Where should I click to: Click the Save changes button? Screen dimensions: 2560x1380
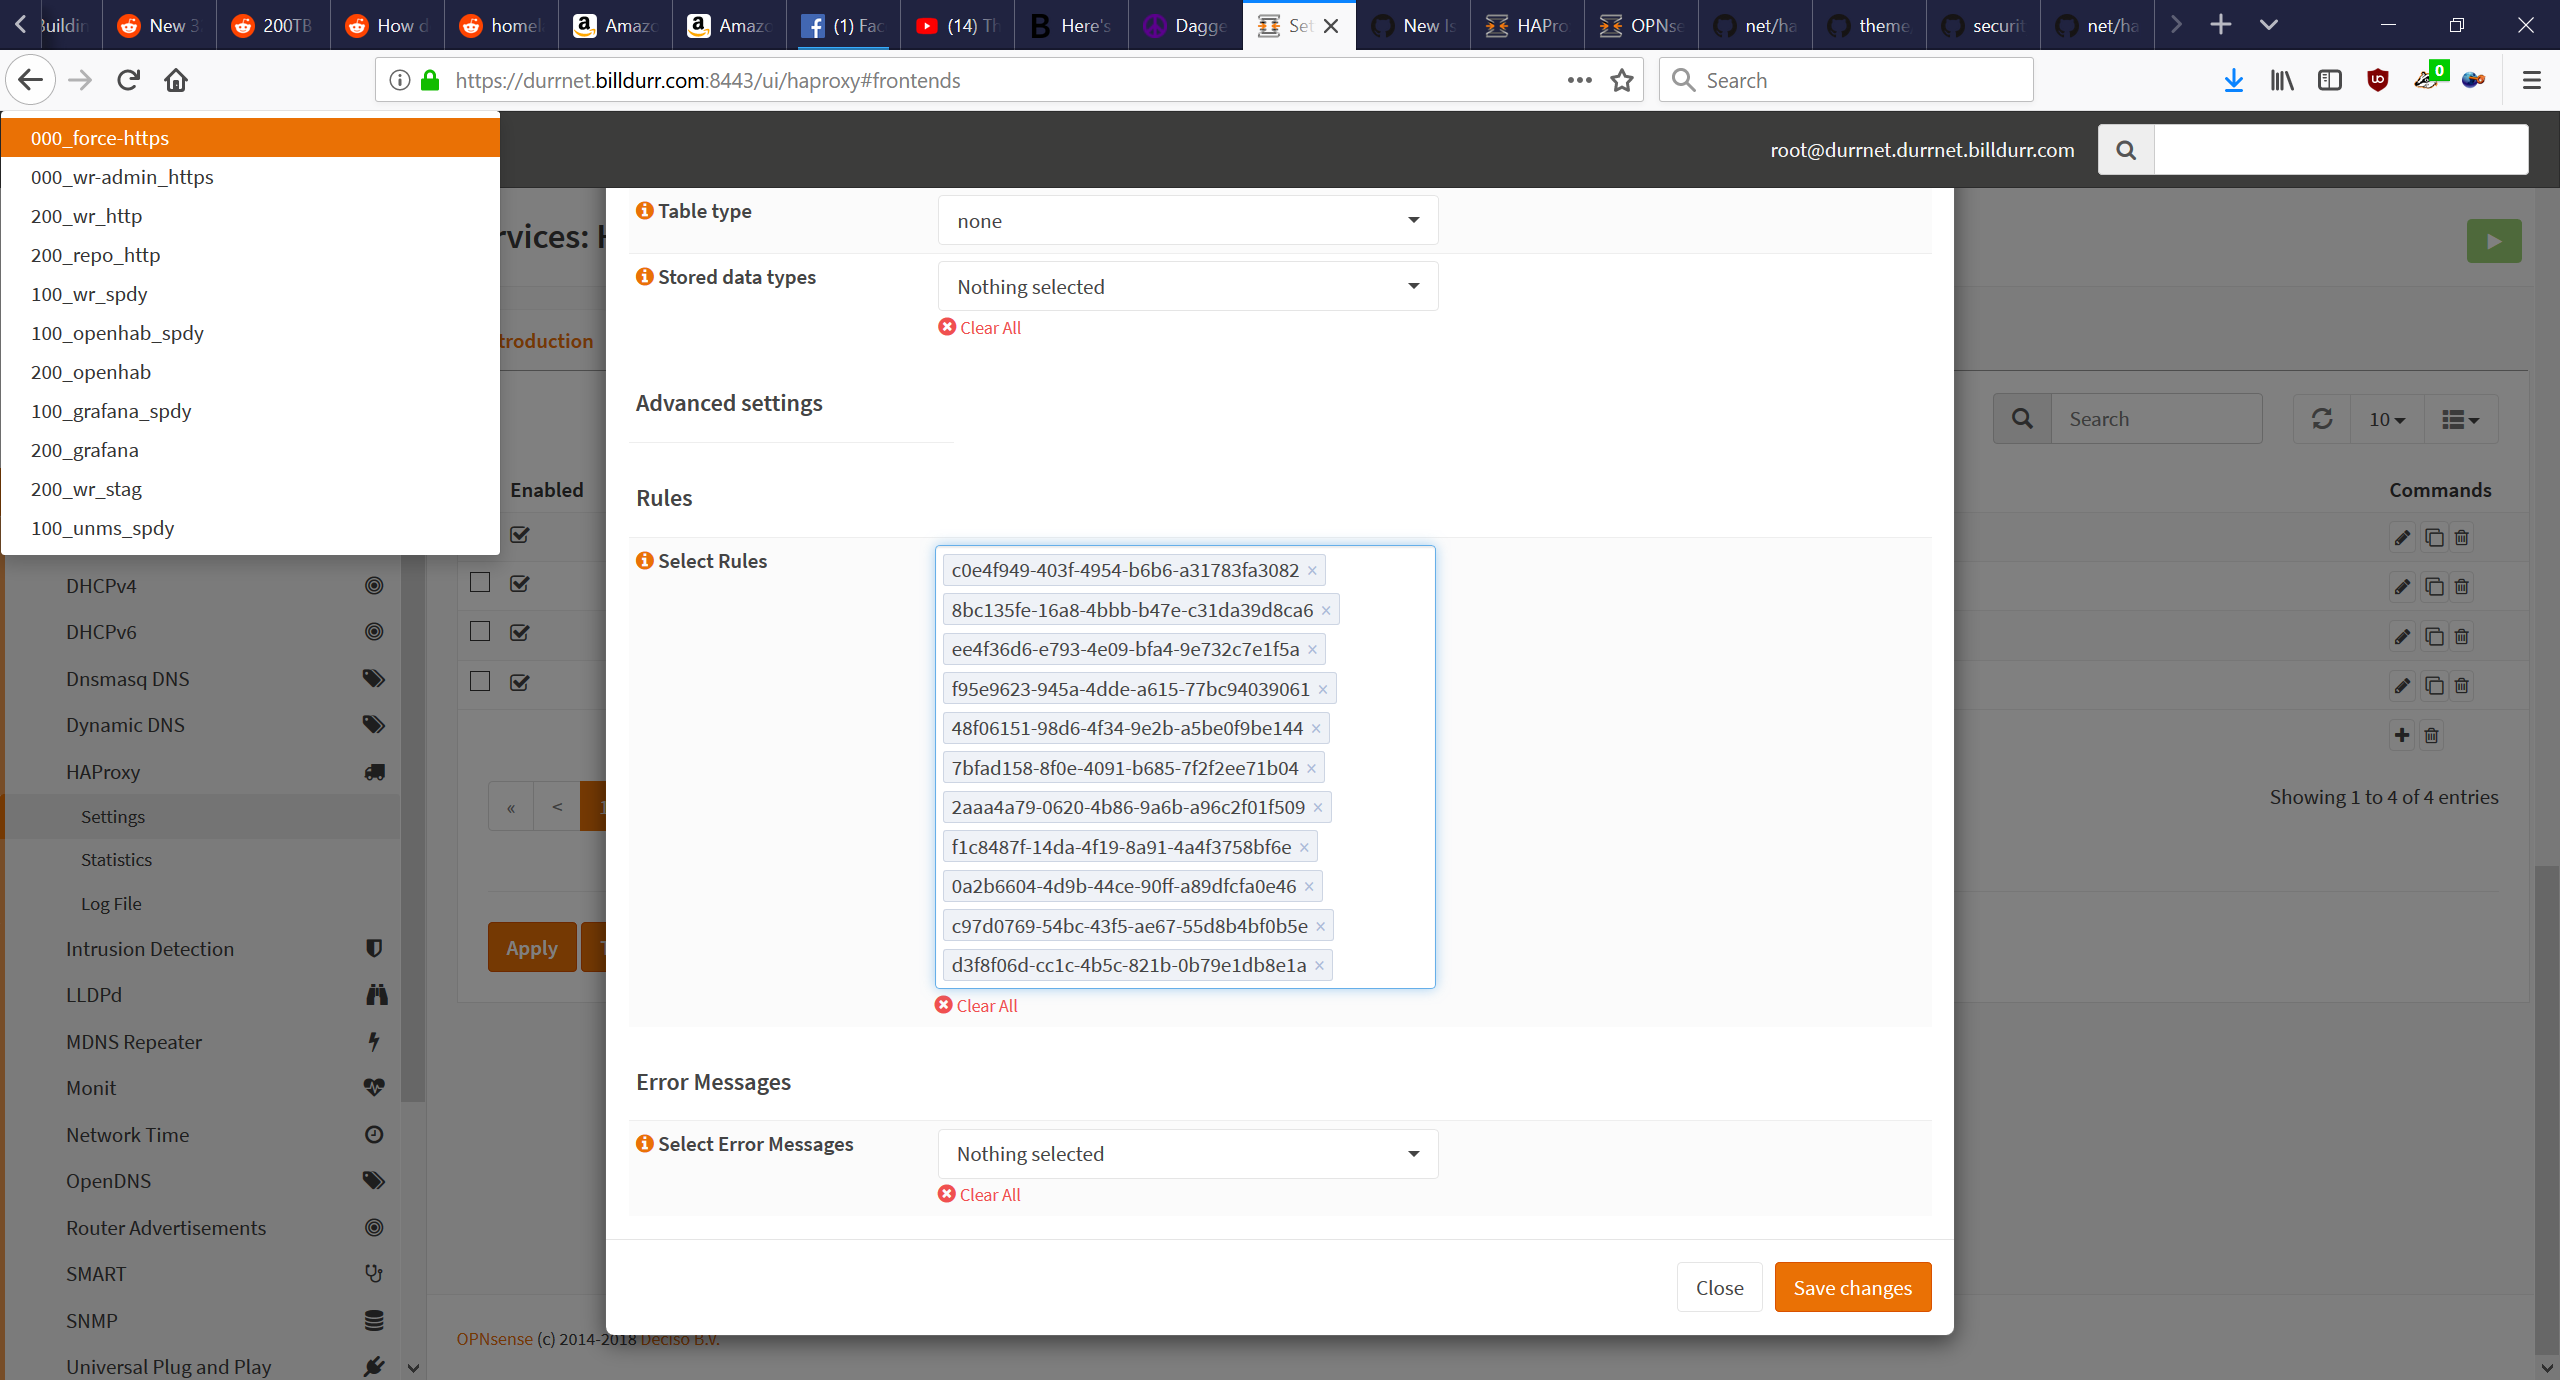1852,1288
